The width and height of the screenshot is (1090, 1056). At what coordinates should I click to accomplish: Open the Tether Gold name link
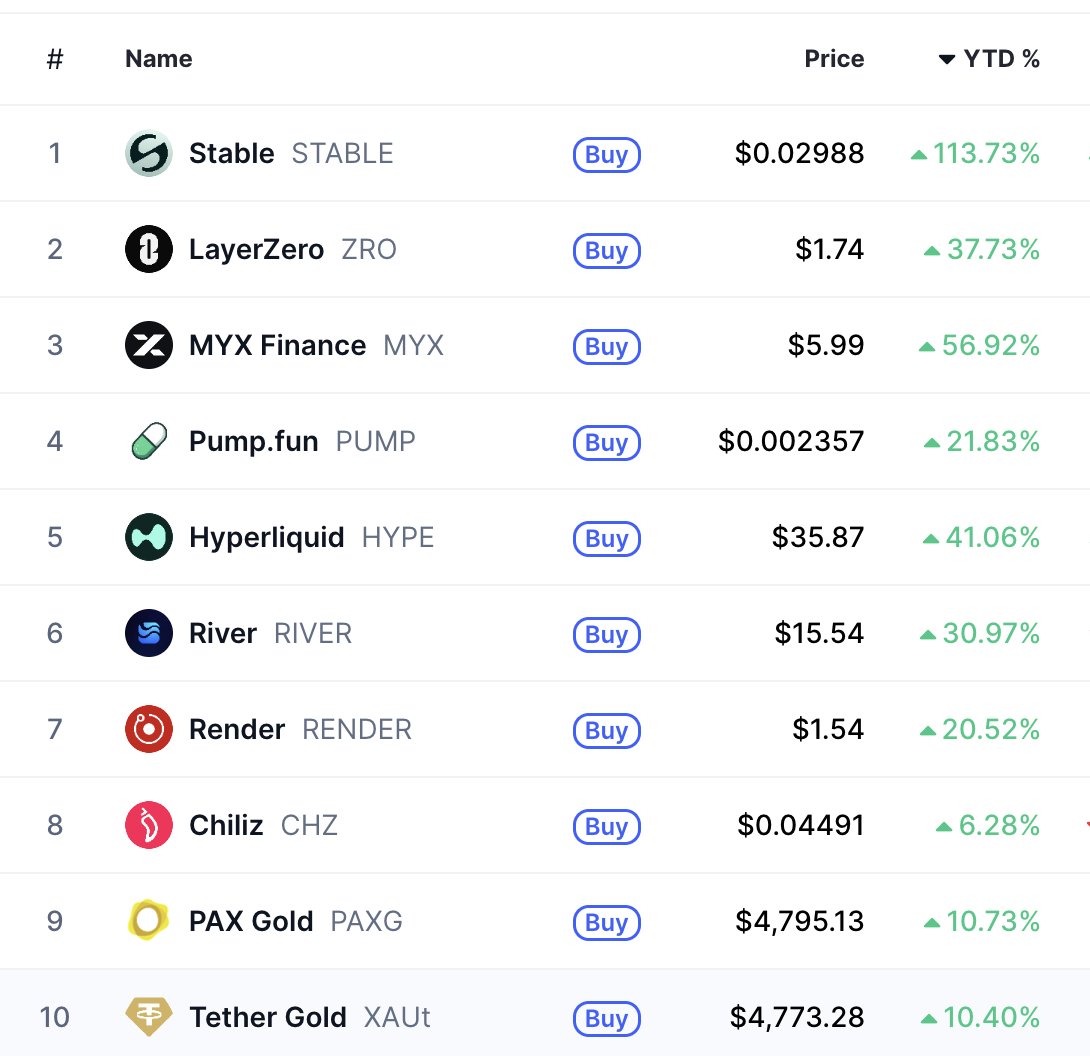[x=267, y=1018]
